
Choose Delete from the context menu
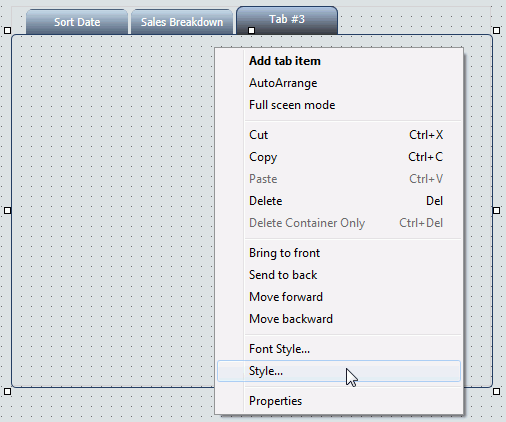(x=339, y=201)
